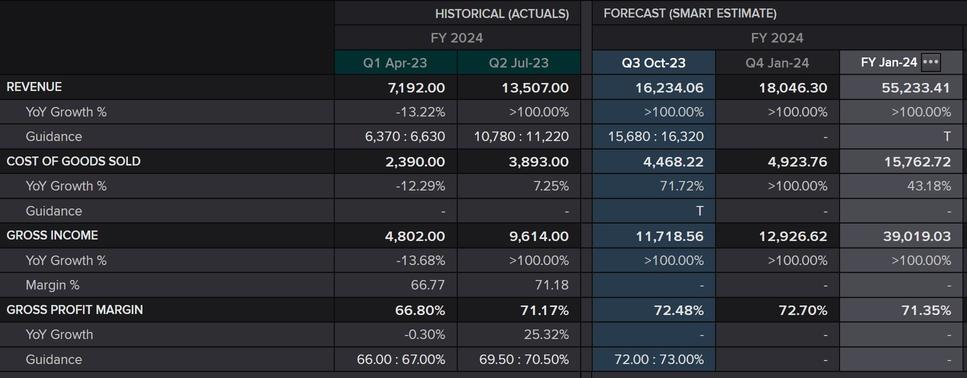Viewport: 967px width, 378px height.
Task: Click full-year gross profit margin 71.35%
Action: coord(926,310)
